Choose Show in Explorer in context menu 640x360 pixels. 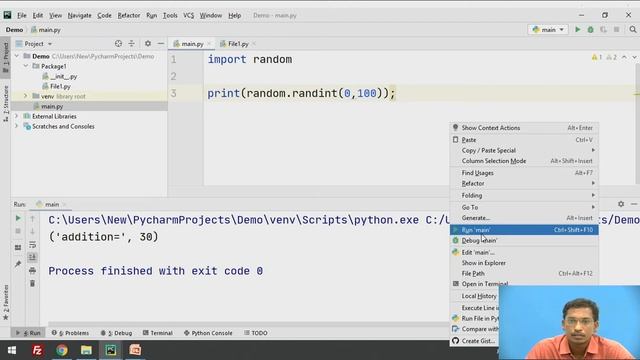(524, 263)
